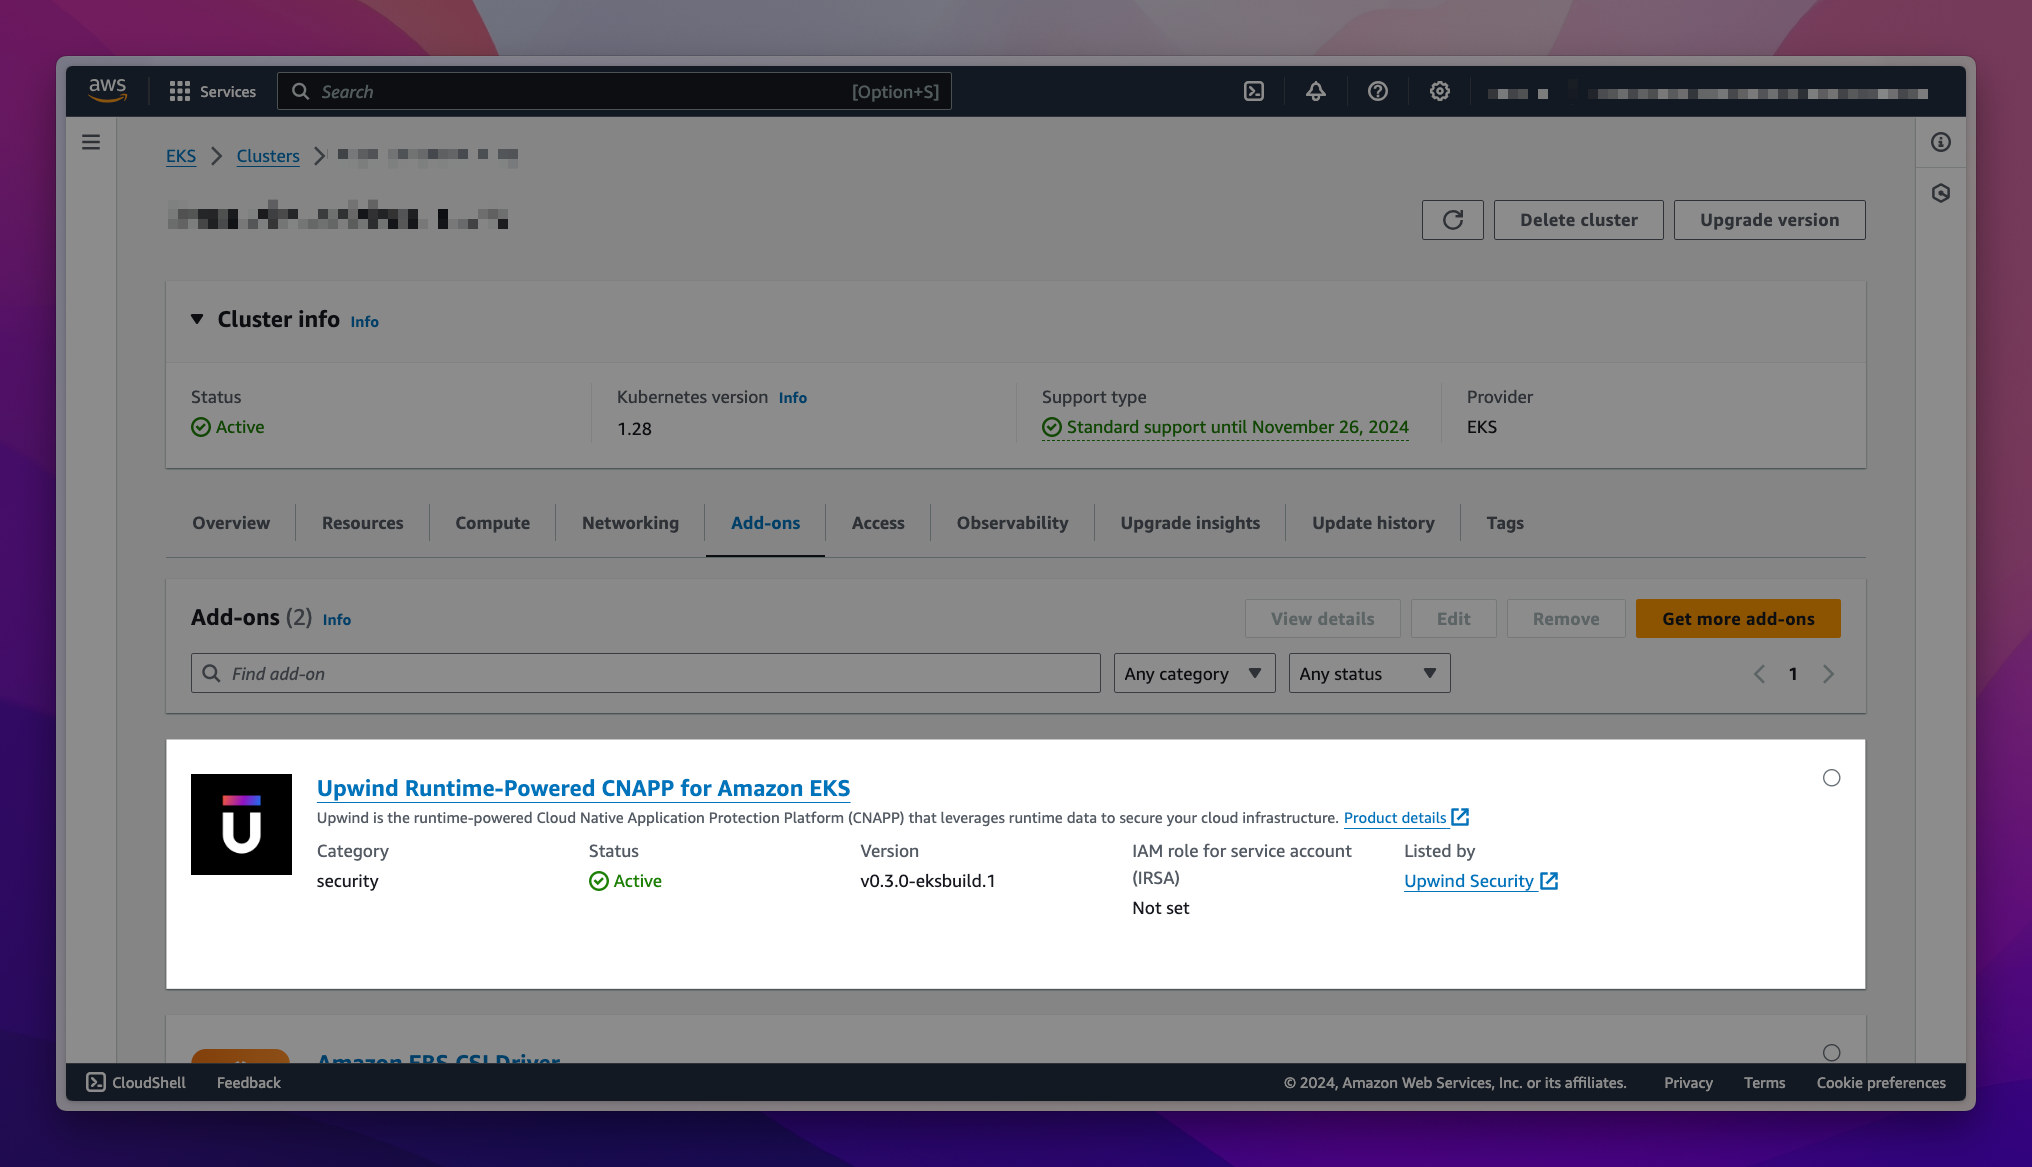This screenshot has width=2032, height=1167.
Task: Open CloudShell from top navigation bar icon
Action: 1254,91
